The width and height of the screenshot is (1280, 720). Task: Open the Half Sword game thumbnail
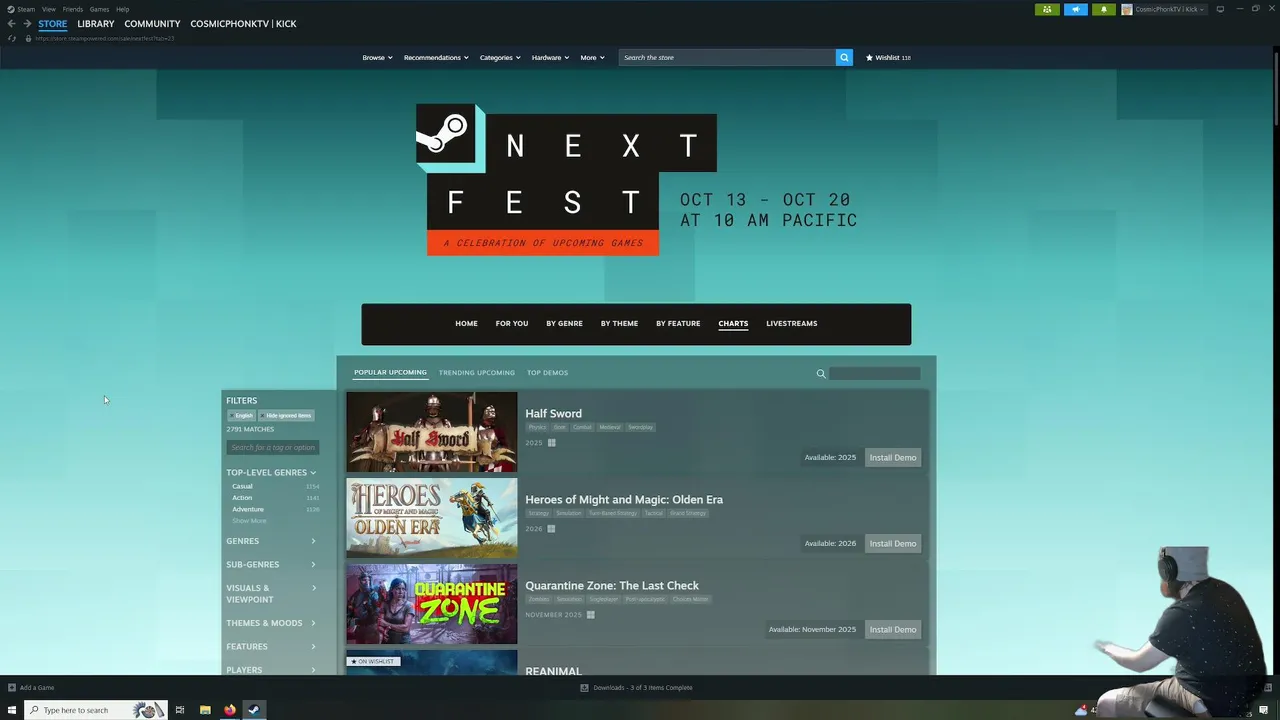[432, 432]
